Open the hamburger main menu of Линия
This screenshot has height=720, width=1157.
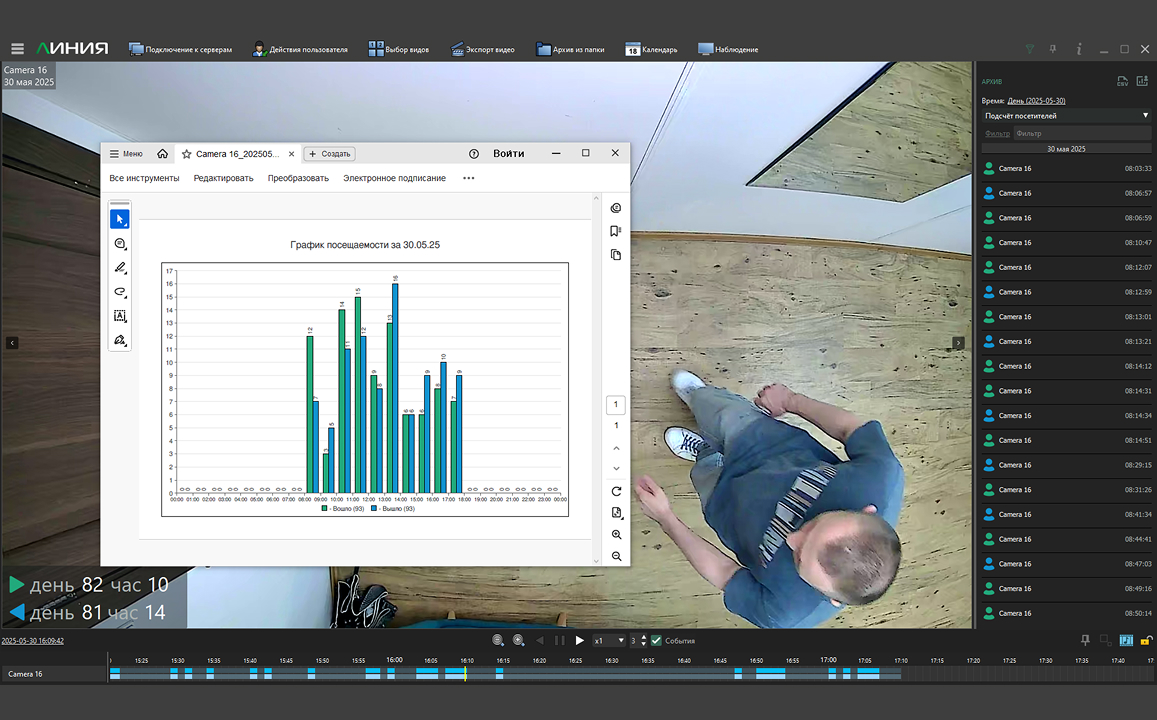(17, 49)
